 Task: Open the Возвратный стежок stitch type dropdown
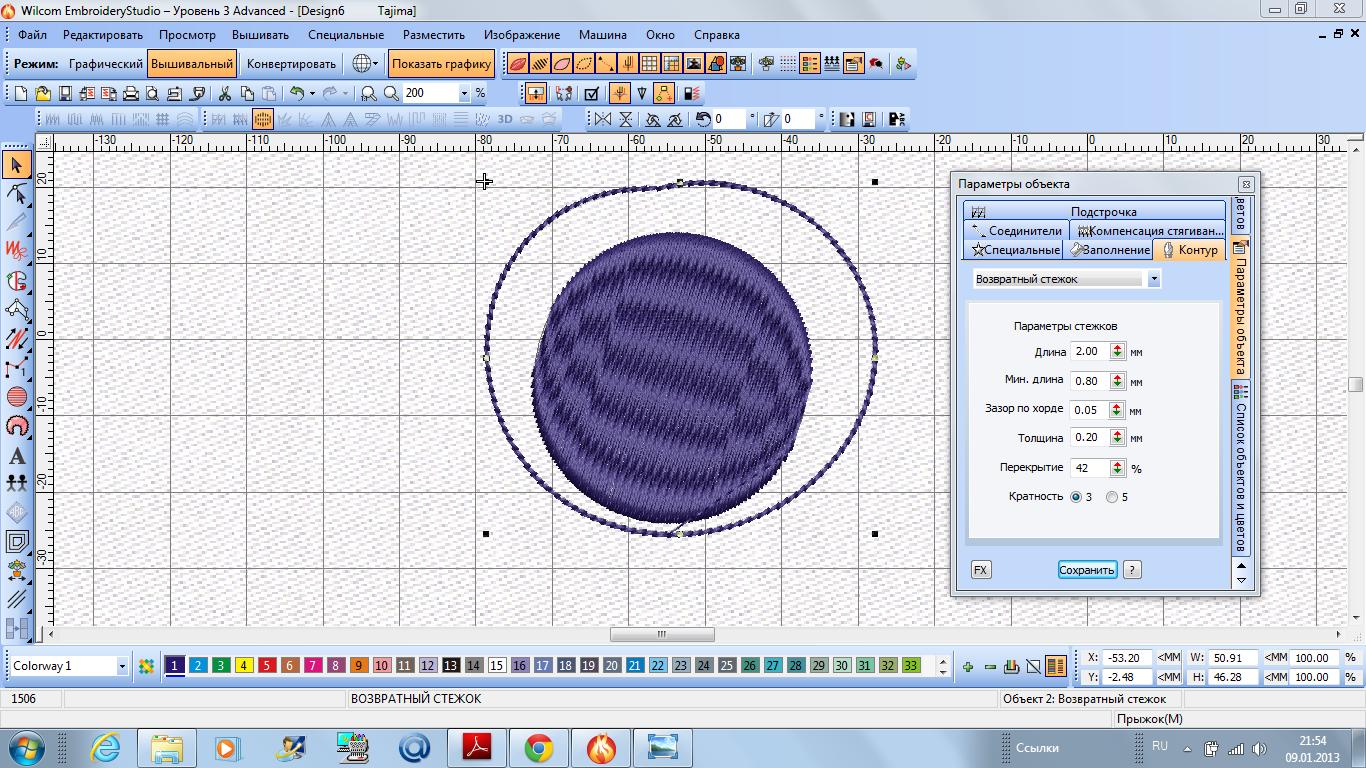(x=1153, y=279)
